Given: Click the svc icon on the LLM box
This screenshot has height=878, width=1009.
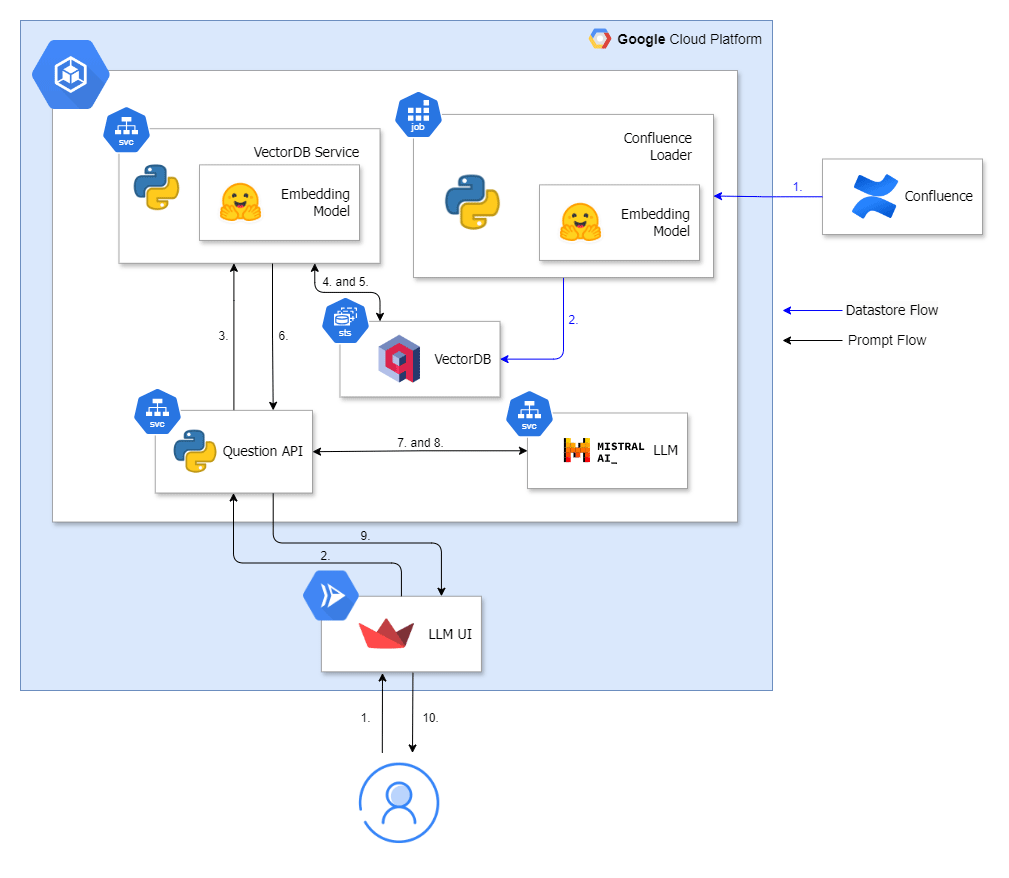Looking at the screenshot, I should click(x=530, y=414).
